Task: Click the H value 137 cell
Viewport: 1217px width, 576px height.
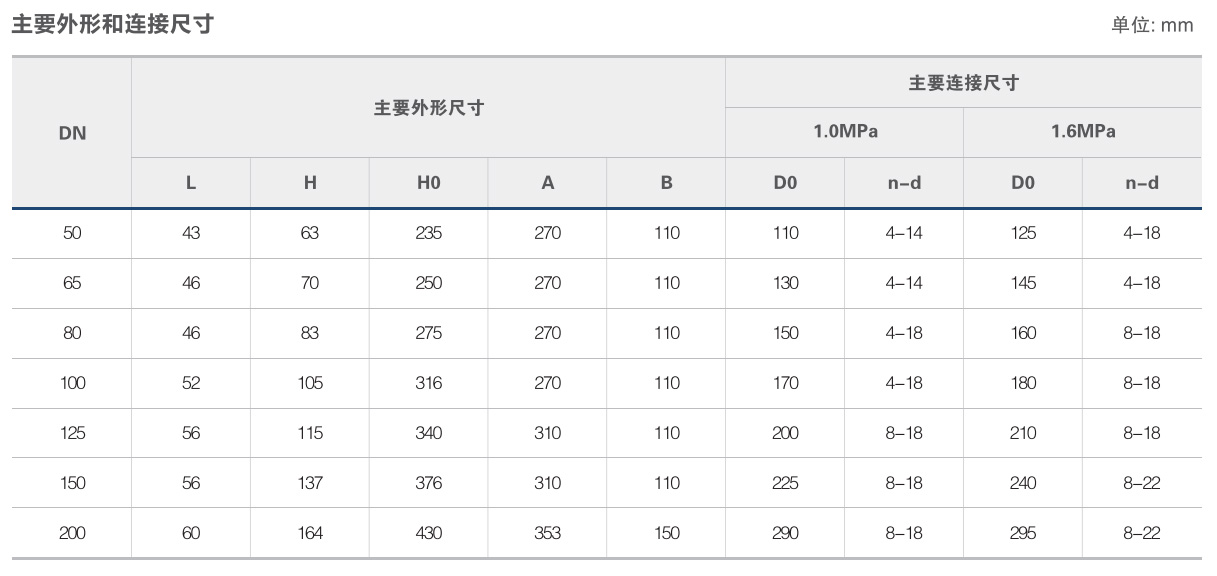Action: 310,483
